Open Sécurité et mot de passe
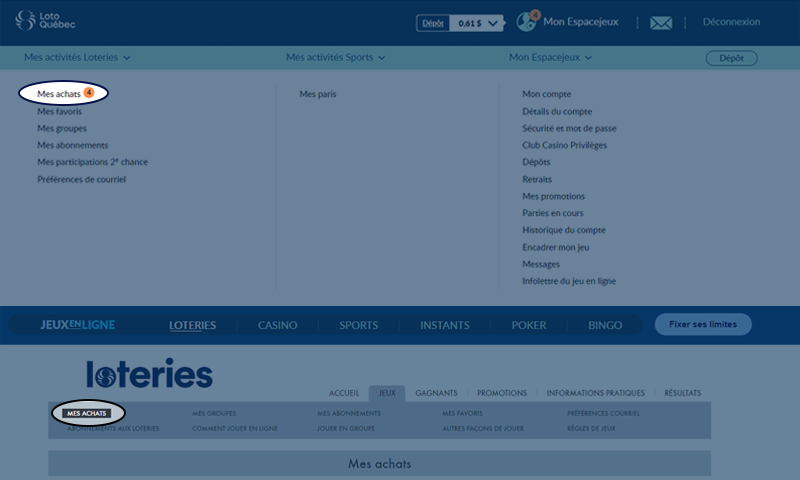Viewport: 800px width, 480px height. (x=569, y=128)
